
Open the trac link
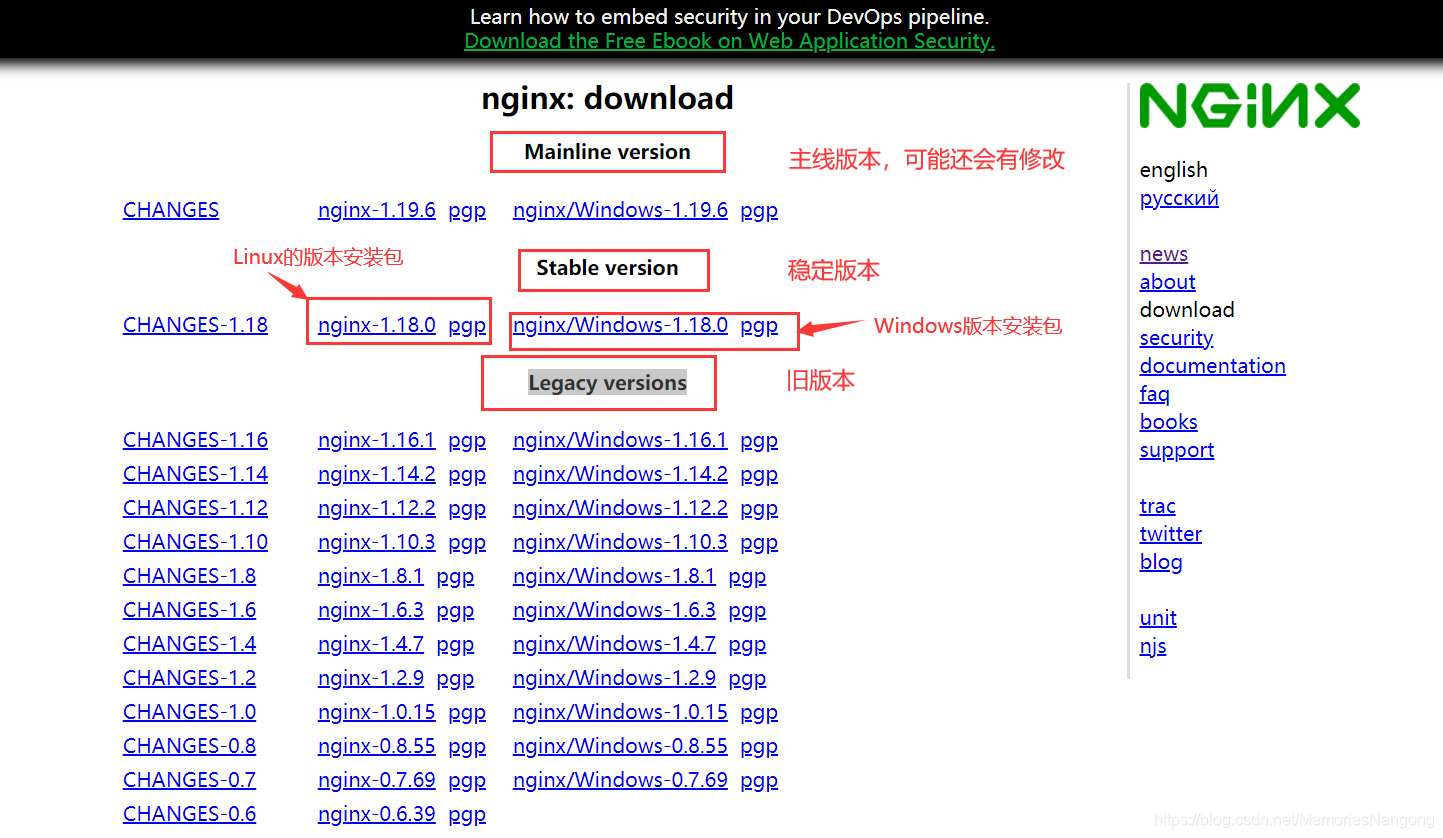(1158, 506)
